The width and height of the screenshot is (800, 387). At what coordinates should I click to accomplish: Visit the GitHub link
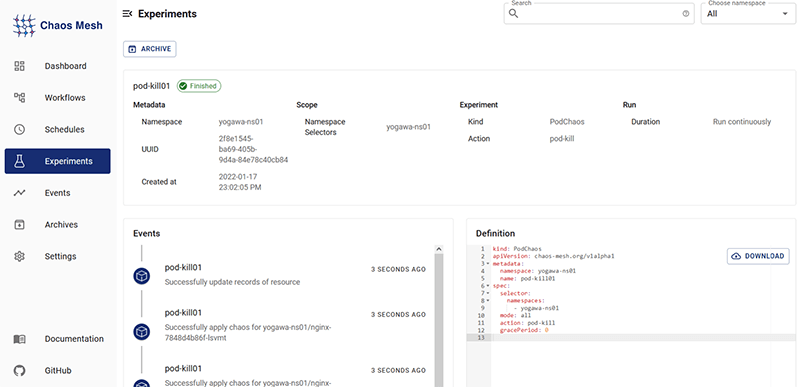tap(58, 371)
